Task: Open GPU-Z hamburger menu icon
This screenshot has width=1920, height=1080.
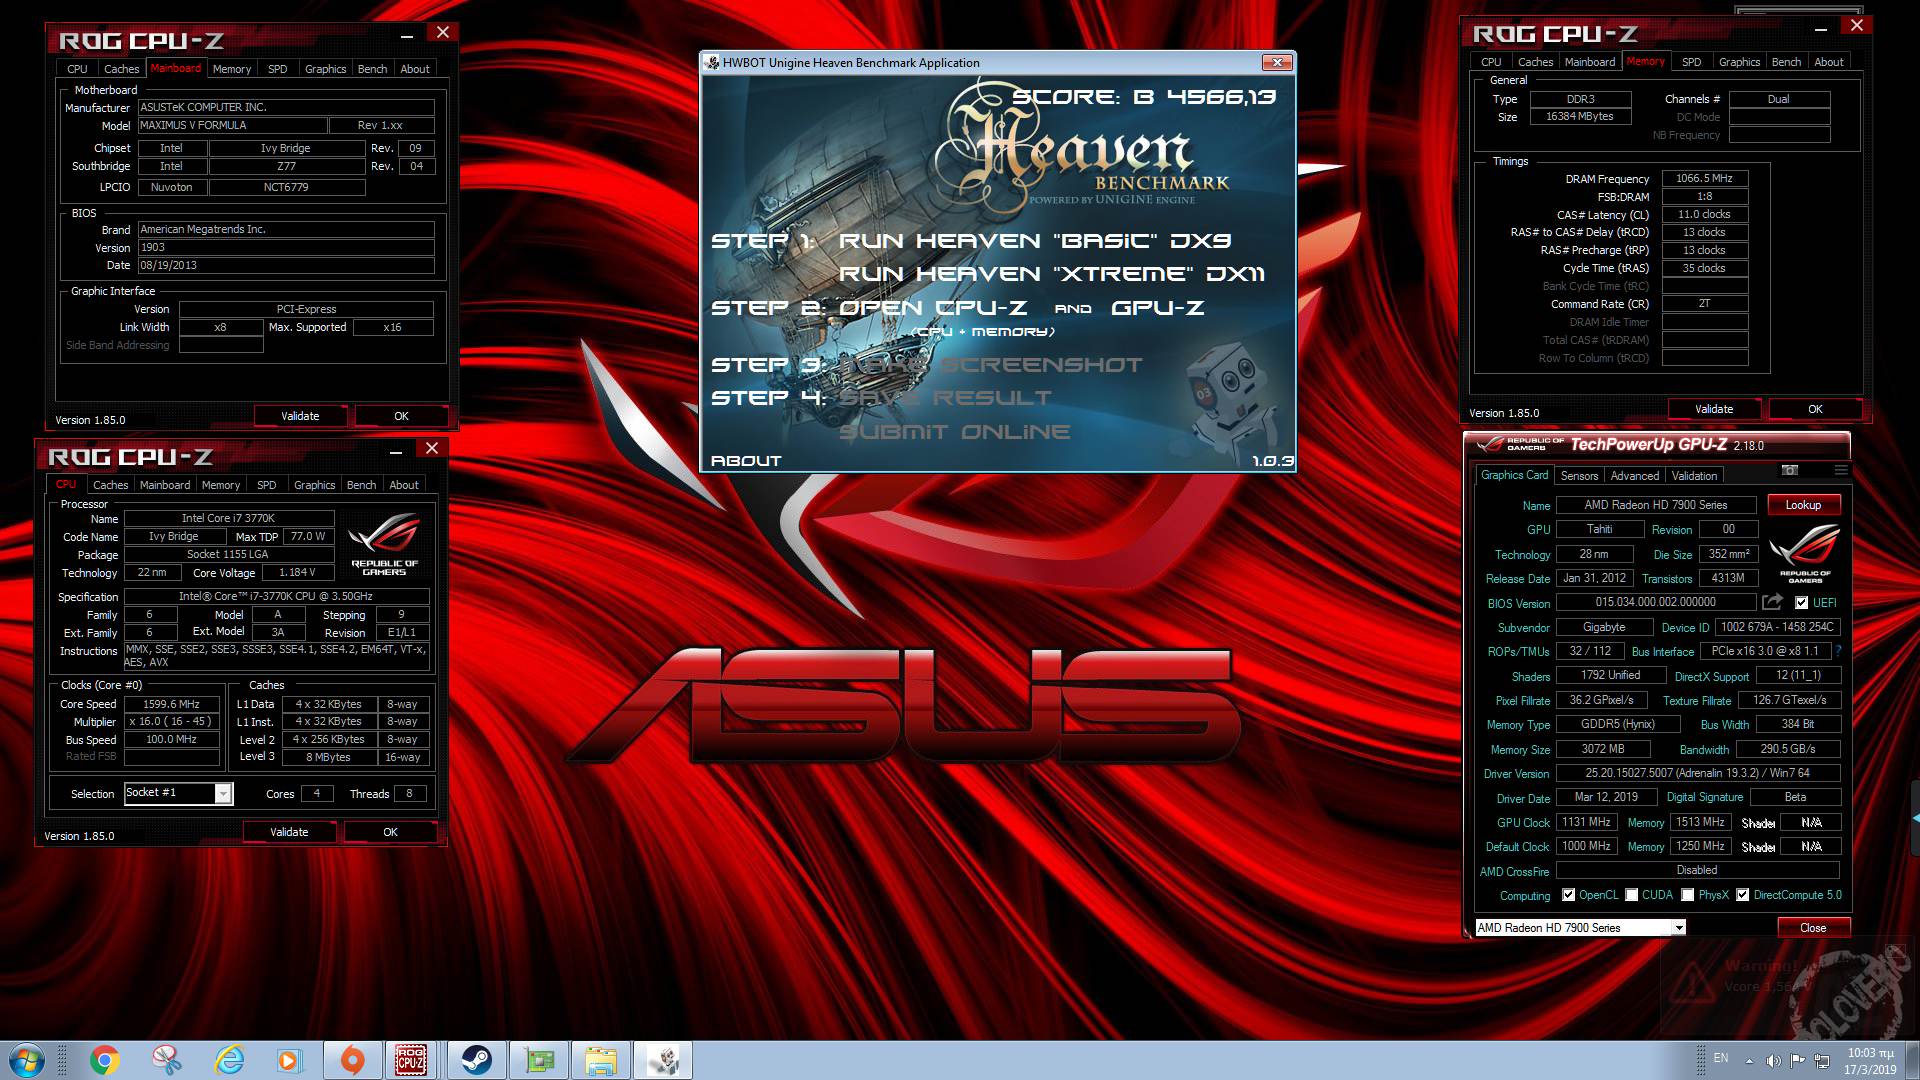Action: (1841, 470)
